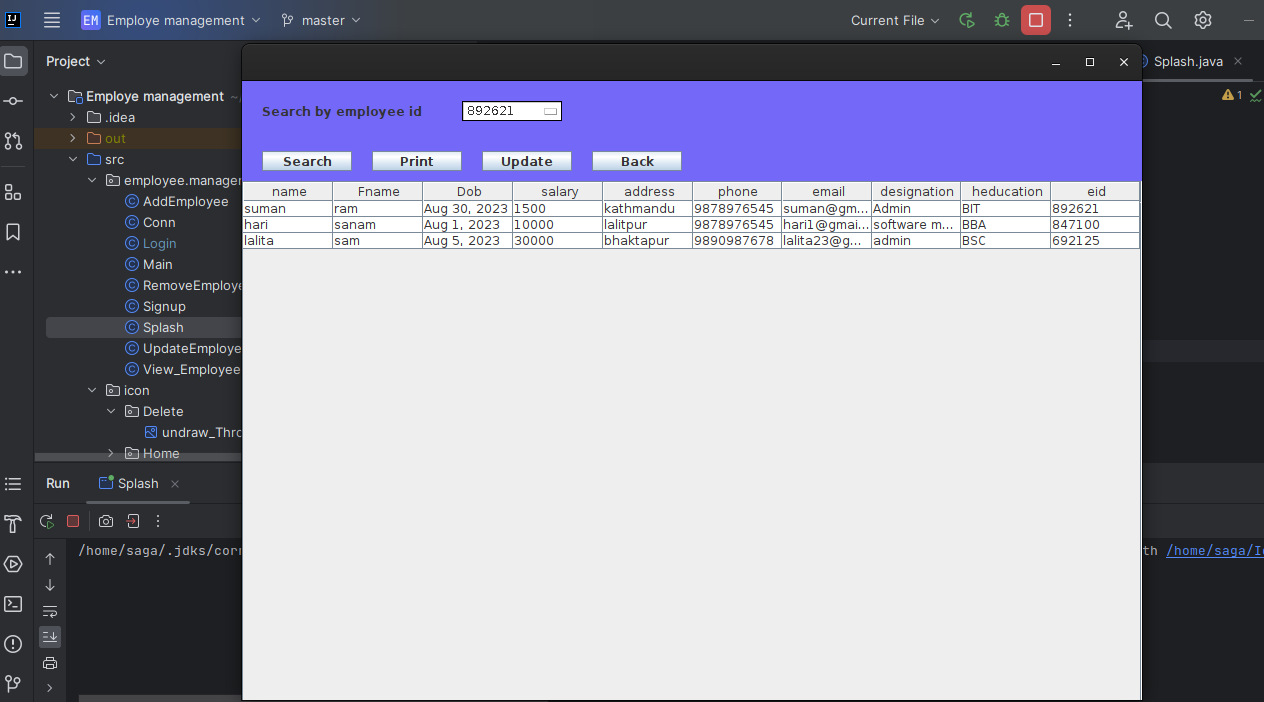Expand the out folder
This screenshot has width=1264, height=702.
pyautogui.click(x=72, y=138)
